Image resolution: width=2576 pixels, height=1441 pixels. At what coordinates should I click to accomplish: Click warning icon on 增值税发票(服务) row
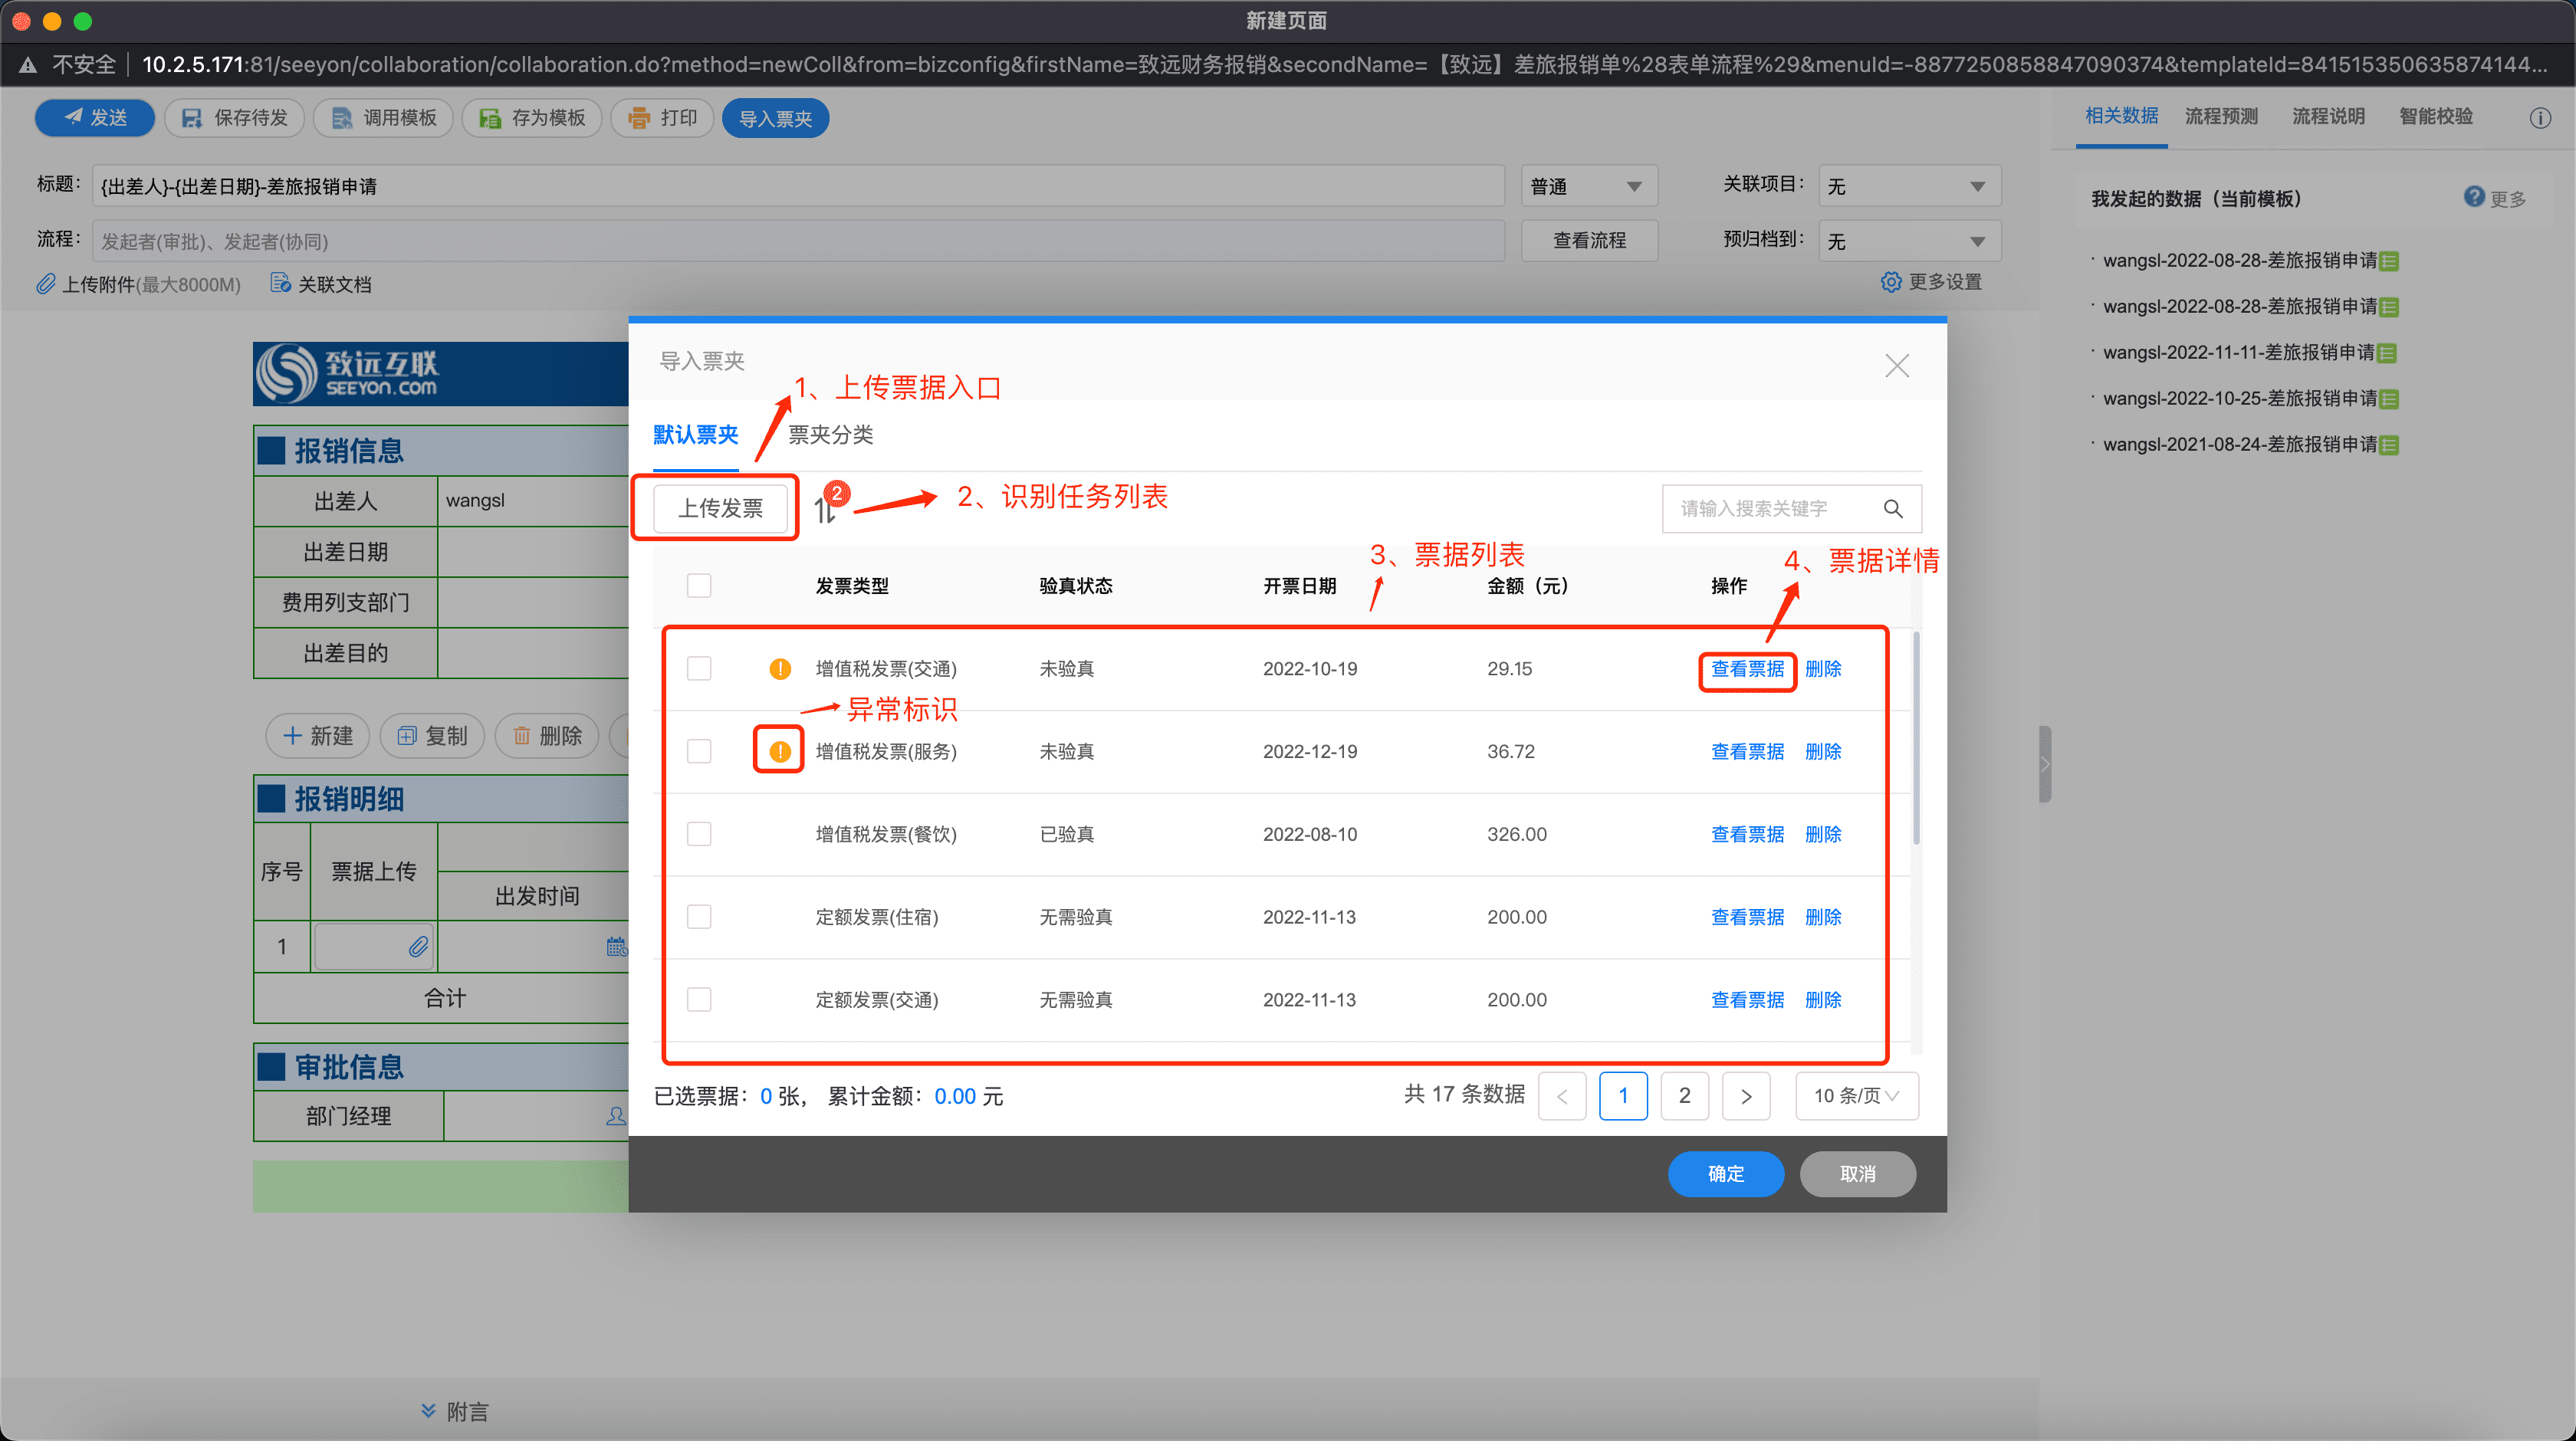pos(779,751)
